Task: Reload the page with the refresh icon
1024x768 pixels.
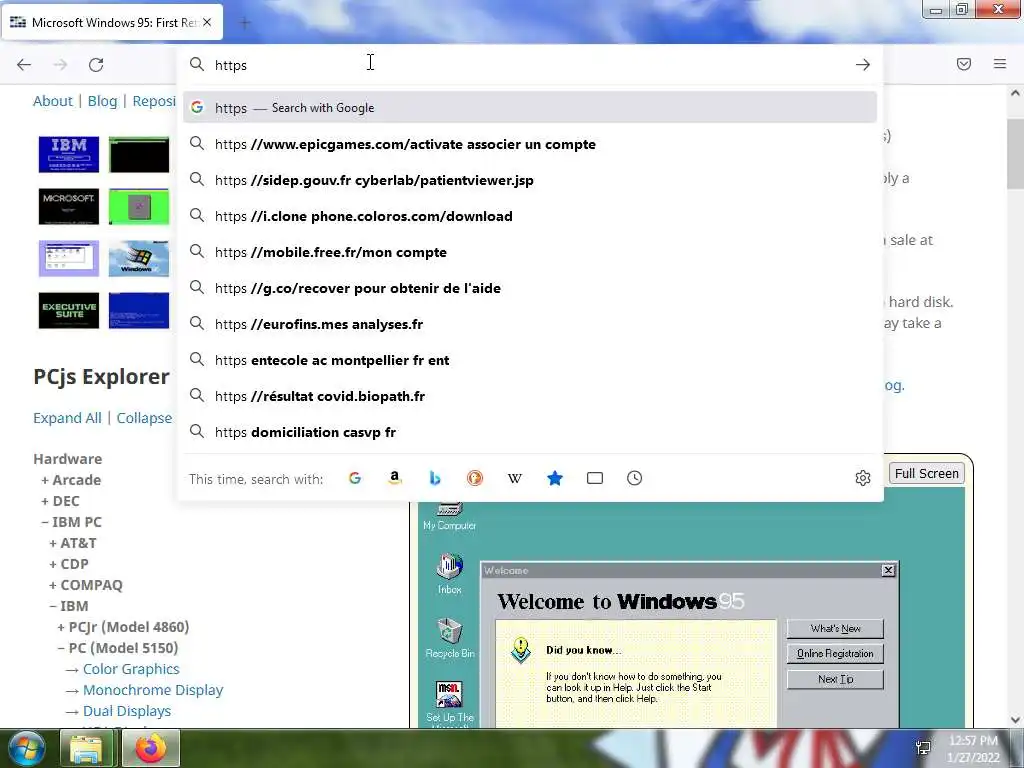Action: [x=96, y=65]
